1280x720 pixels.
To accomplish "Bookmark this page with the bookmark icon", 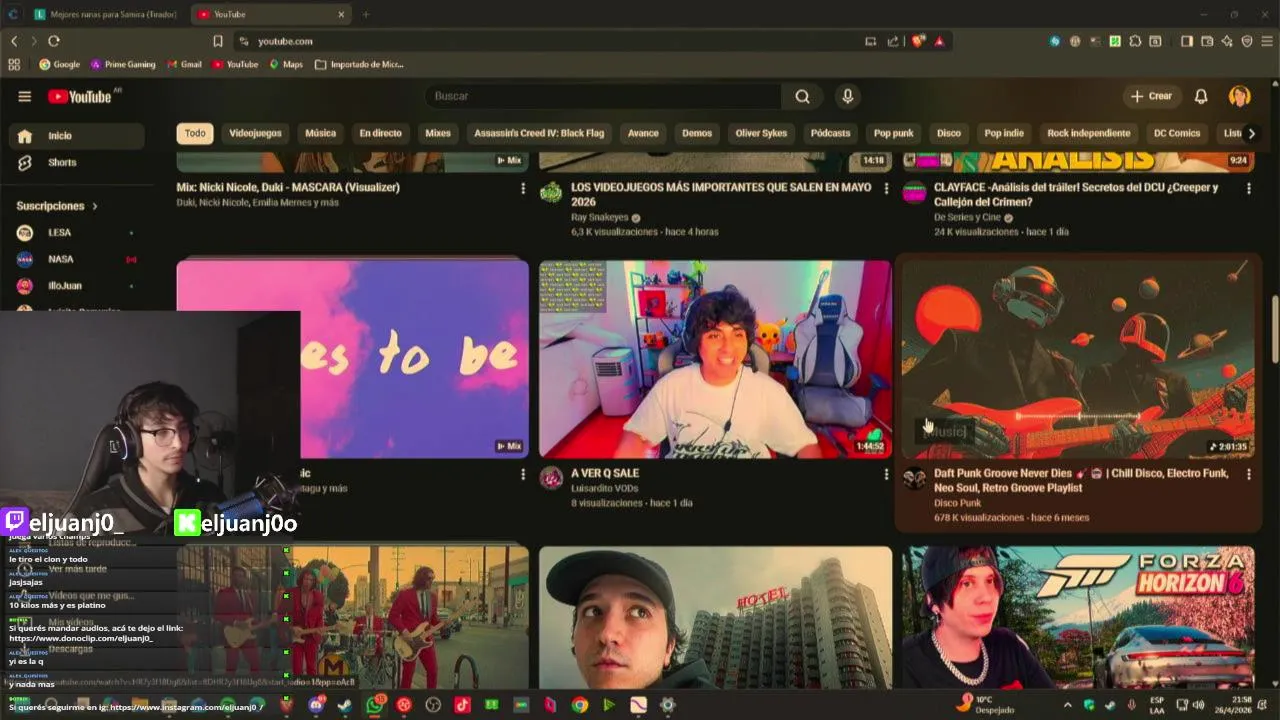I will click(x=218, y=41).
